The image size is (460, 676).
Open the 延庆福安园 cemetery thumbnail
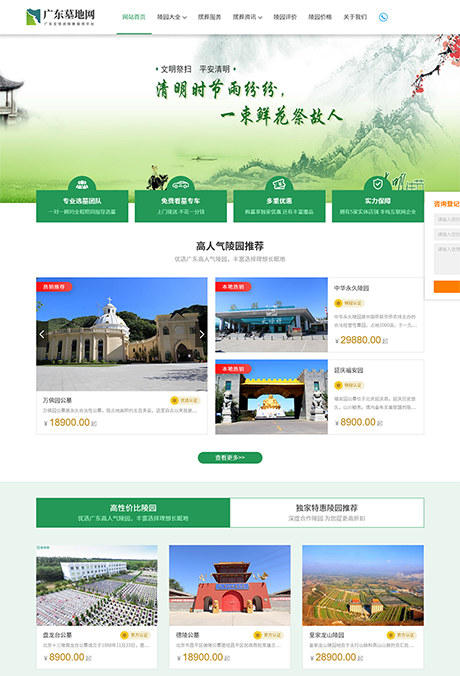(x=271, y=397)
